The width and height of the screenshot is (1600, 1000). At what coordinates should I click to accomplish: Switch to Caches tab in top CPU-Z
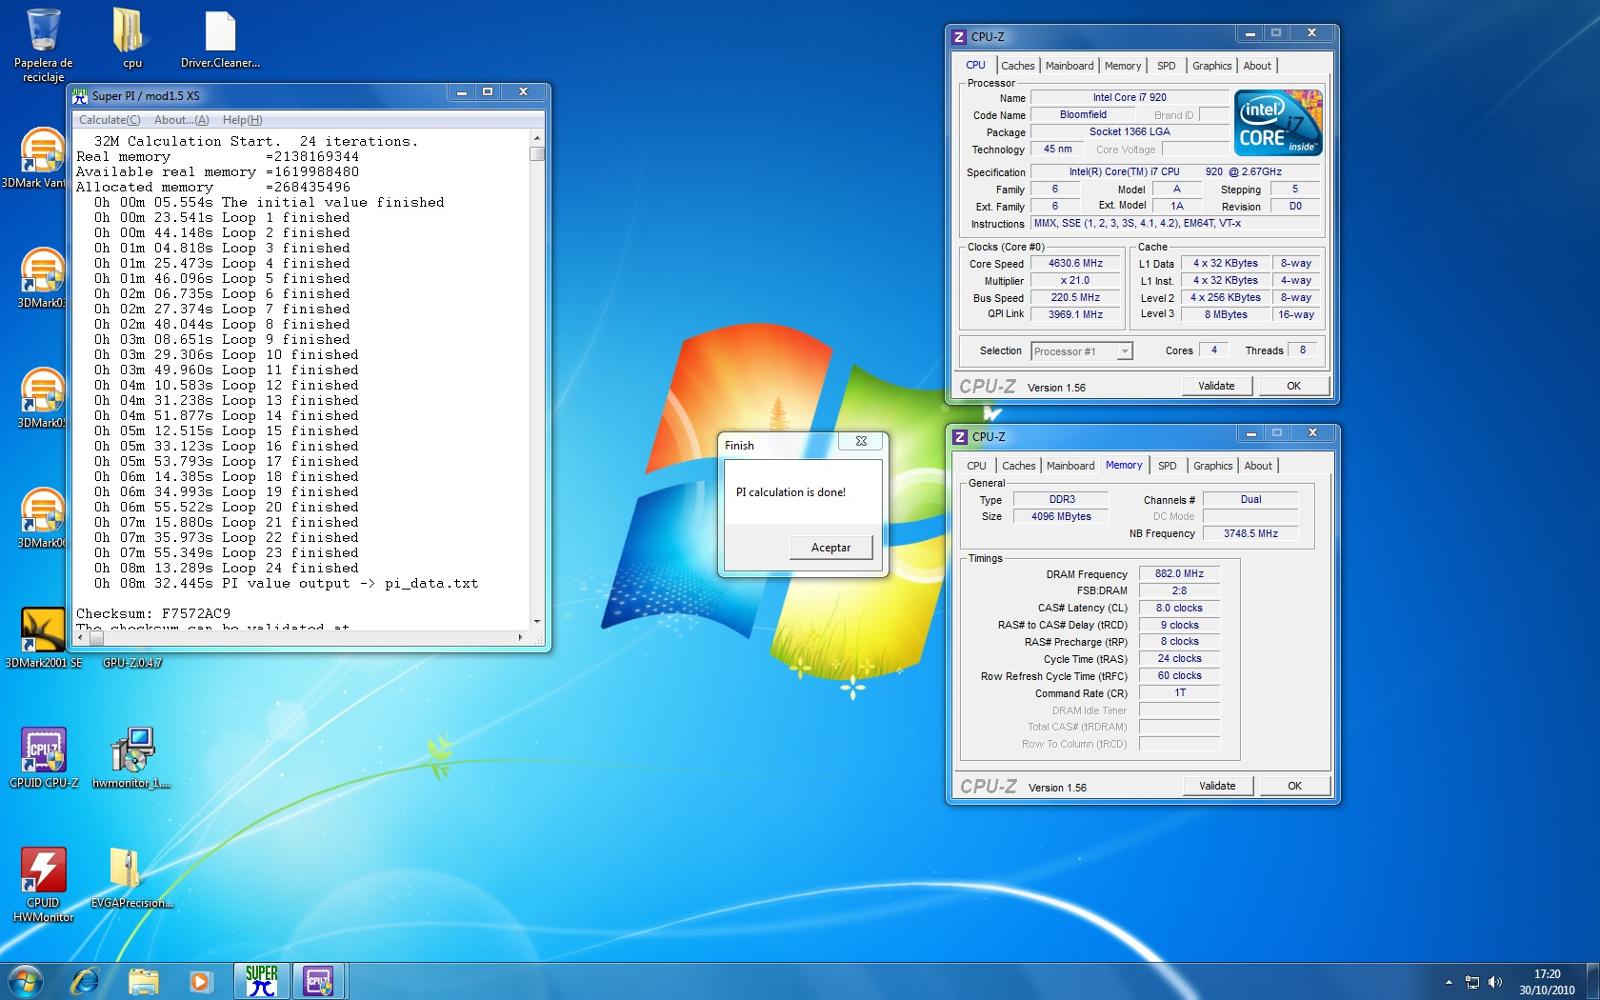(x=1018, y=66)
